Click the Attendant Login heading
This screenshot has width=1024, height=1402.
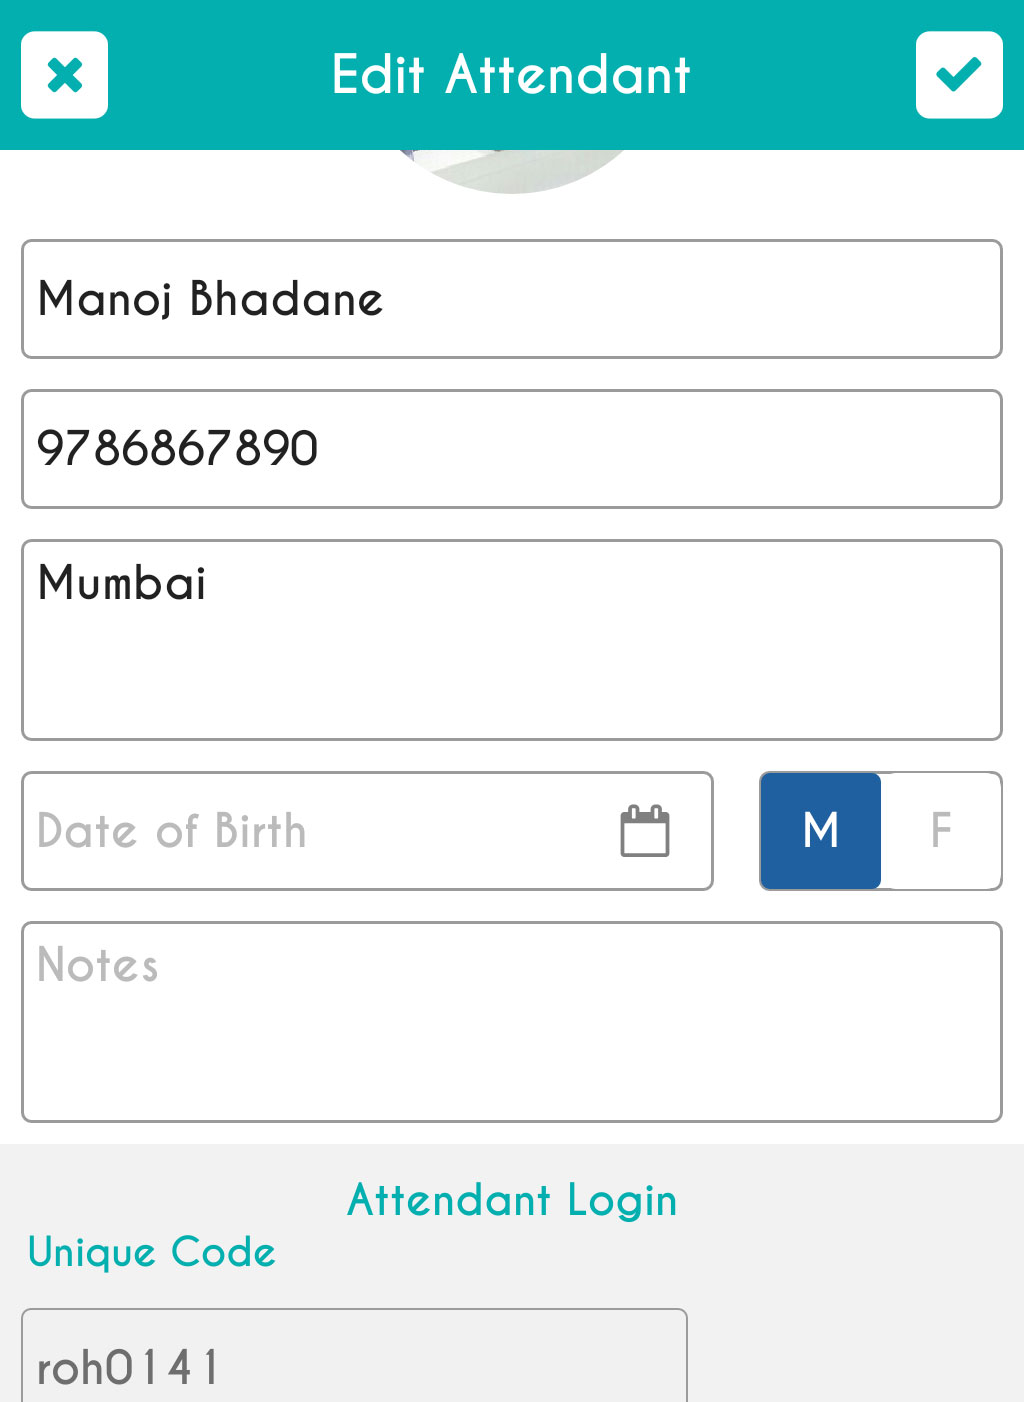coord(512,1200)
